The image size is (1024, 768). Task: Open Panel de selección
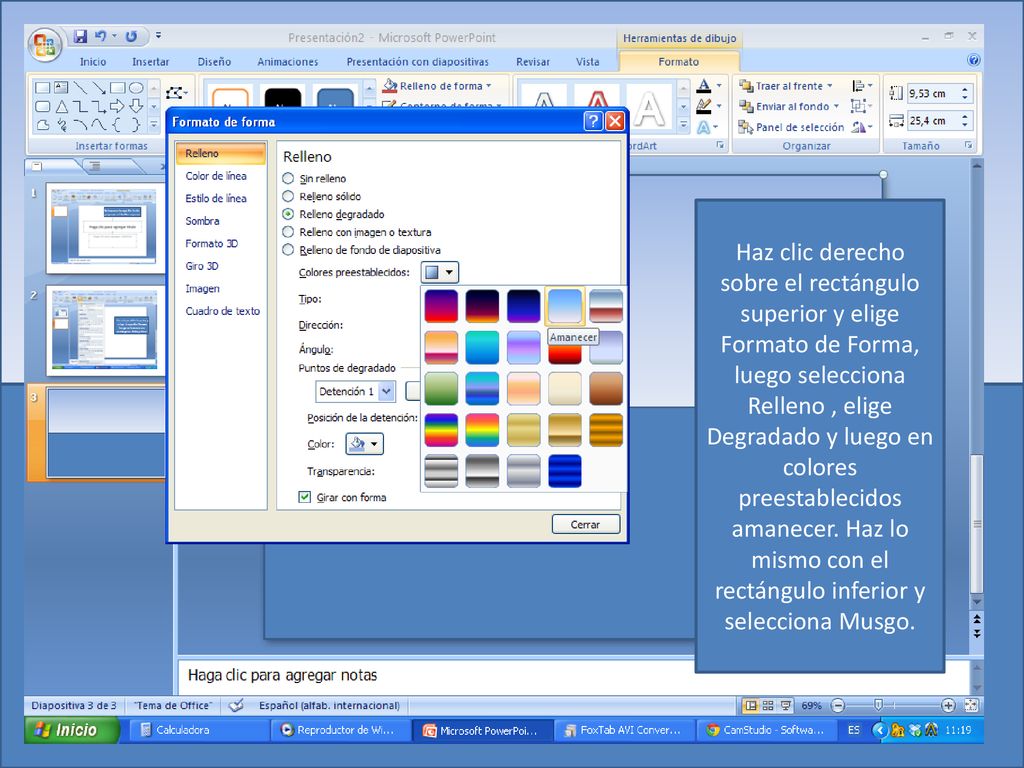pyautogui.click(x=791, y=127)
